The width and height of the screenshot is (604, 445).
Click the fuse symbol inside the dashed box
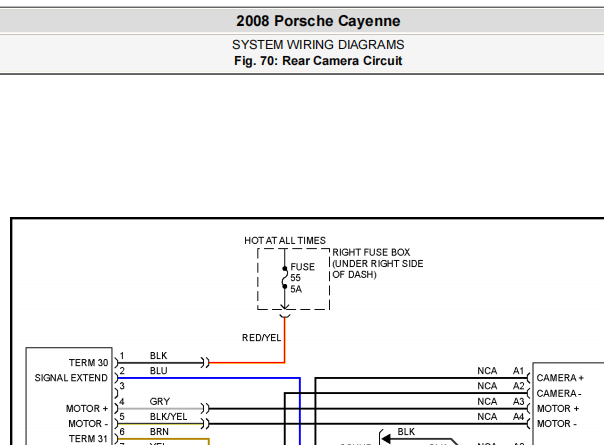click(x=285, y=277)
